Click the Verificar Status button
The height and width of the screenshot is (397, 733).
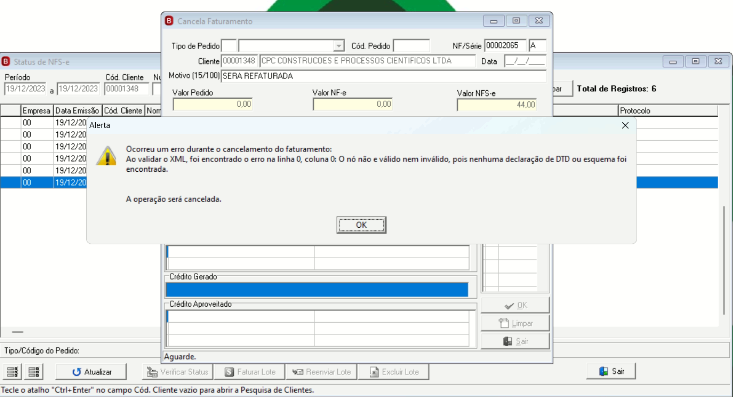[x=178, y=372]
